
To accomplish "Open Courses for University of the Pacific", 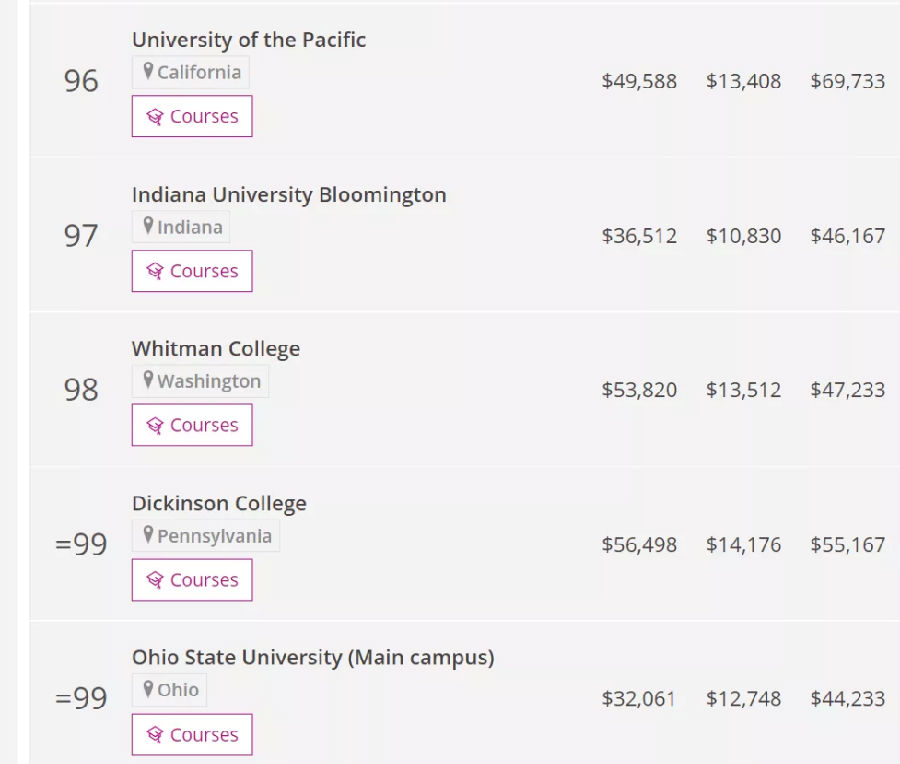I will [x=192, y=117].
